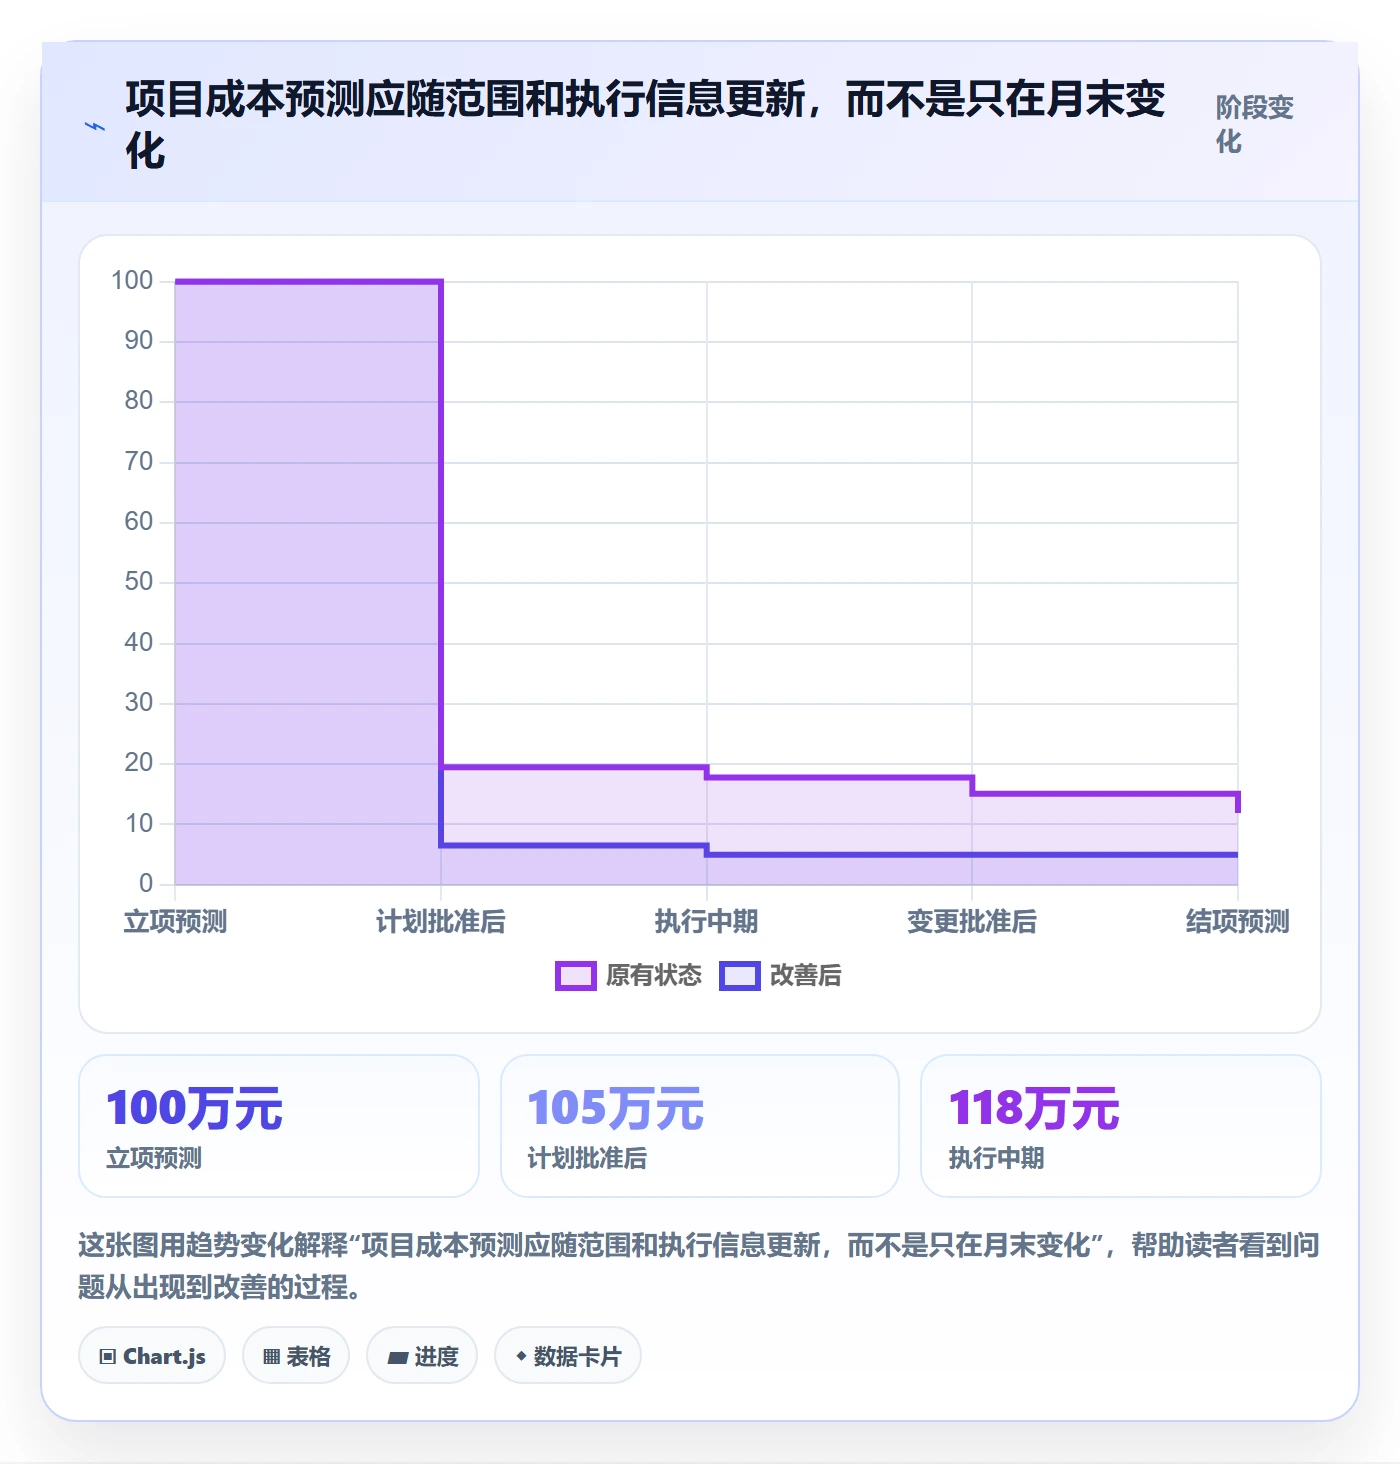This screenshot has height=1464, width=1400.
Task: Click the 105万元 value text
Action: tap(616, 1109)
